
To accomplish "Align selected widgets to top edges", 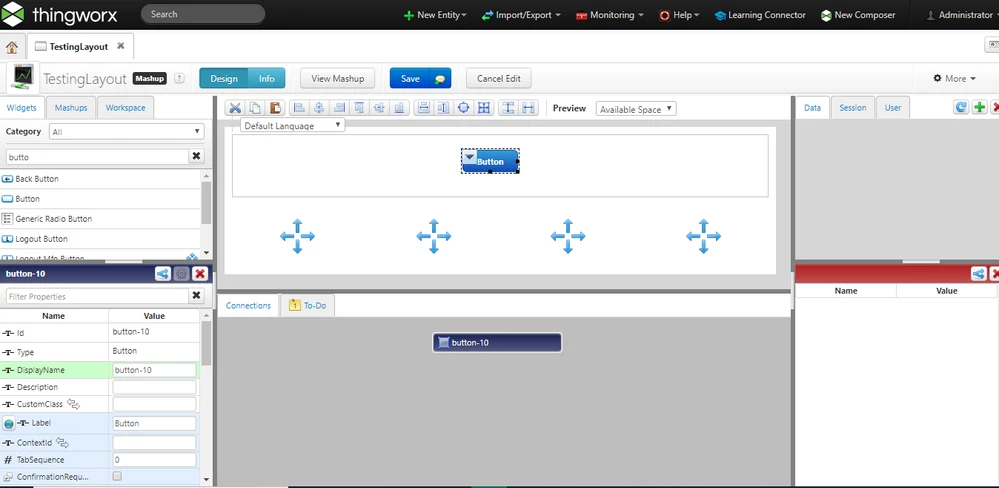I will click(359, 108).
